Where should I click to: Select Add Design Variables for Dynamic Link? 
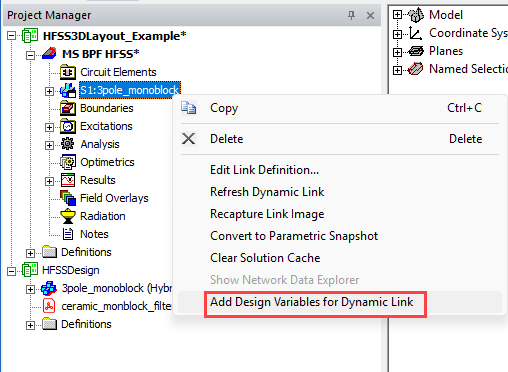click(x=339, y=302)
